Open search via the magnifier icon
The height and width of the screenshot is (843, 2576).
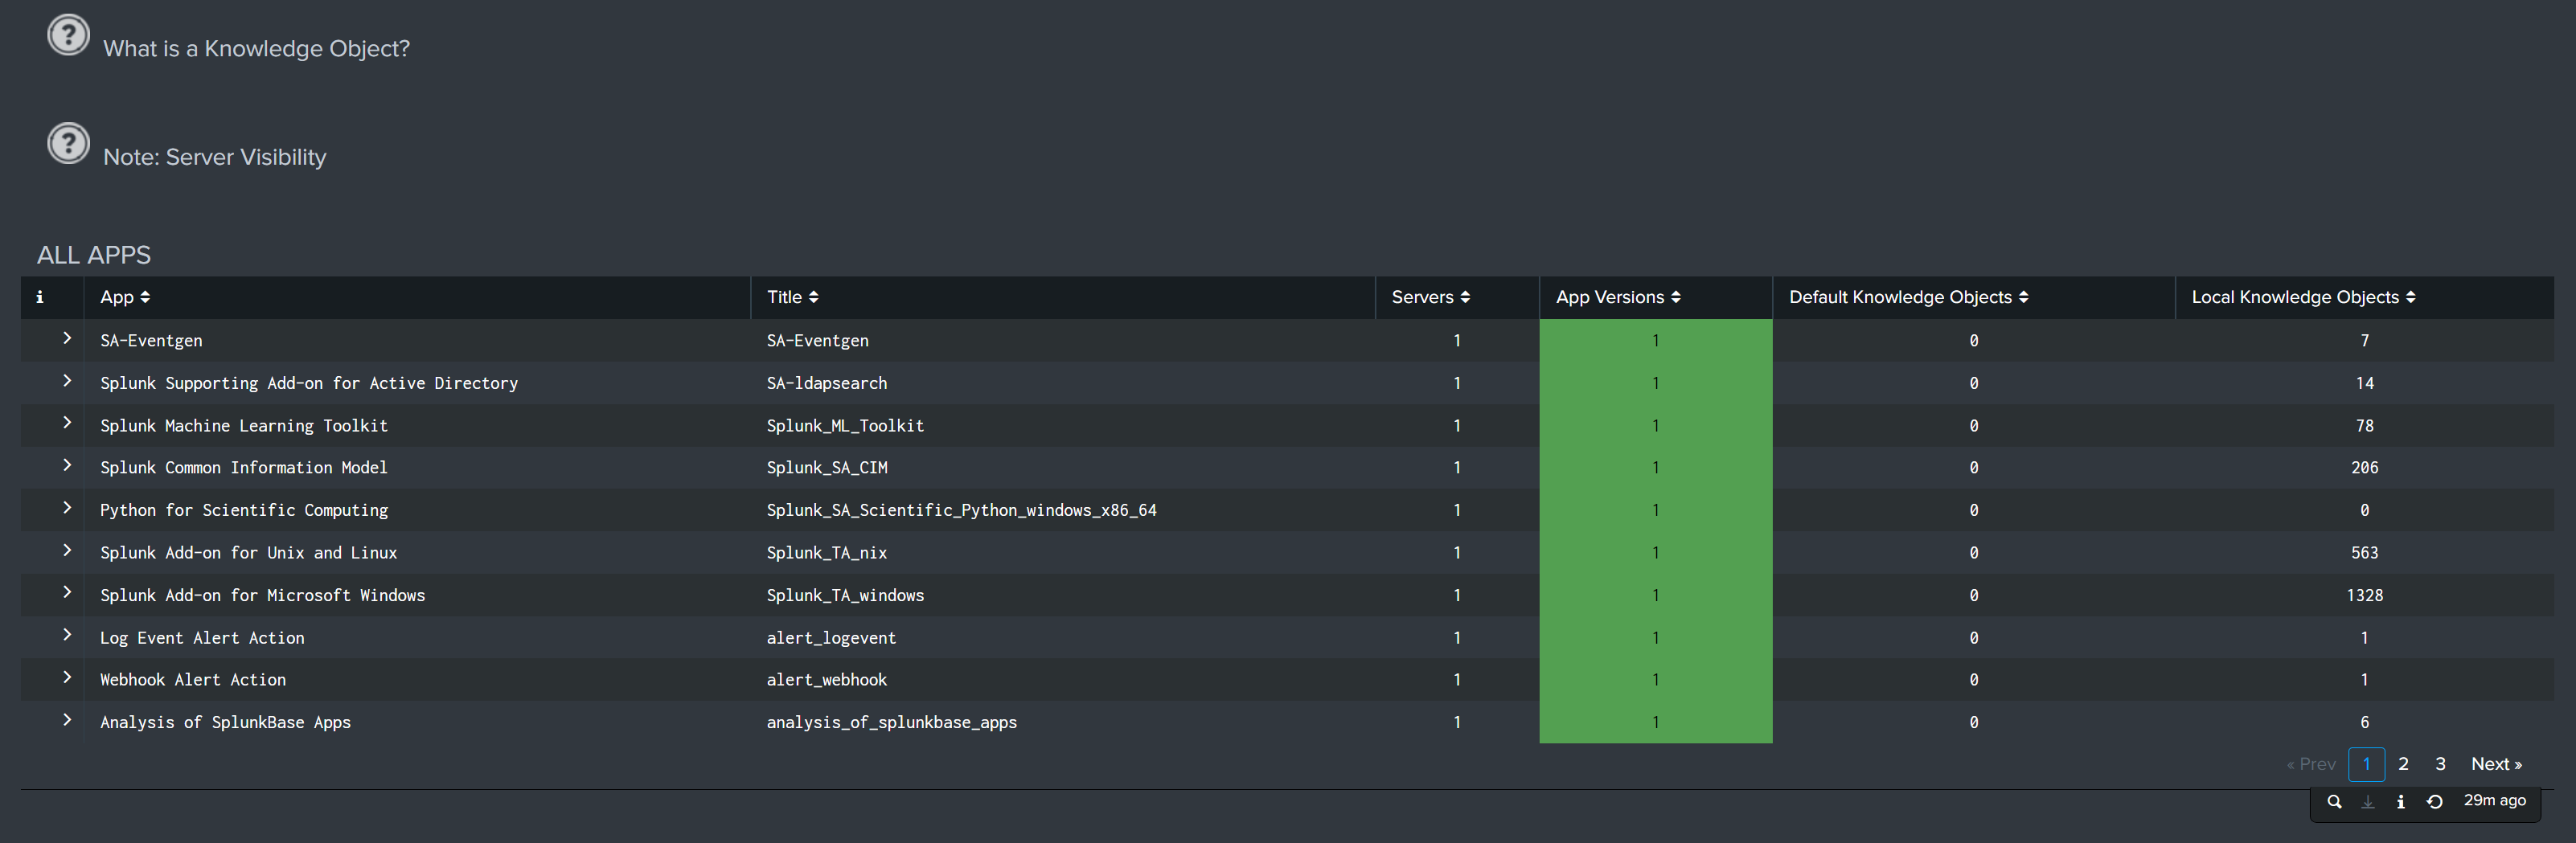2334,801
